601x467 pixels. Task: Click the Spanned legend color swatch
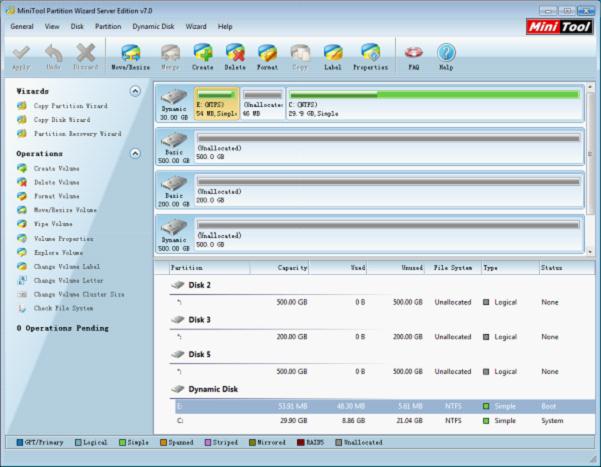tap(164, 442)
